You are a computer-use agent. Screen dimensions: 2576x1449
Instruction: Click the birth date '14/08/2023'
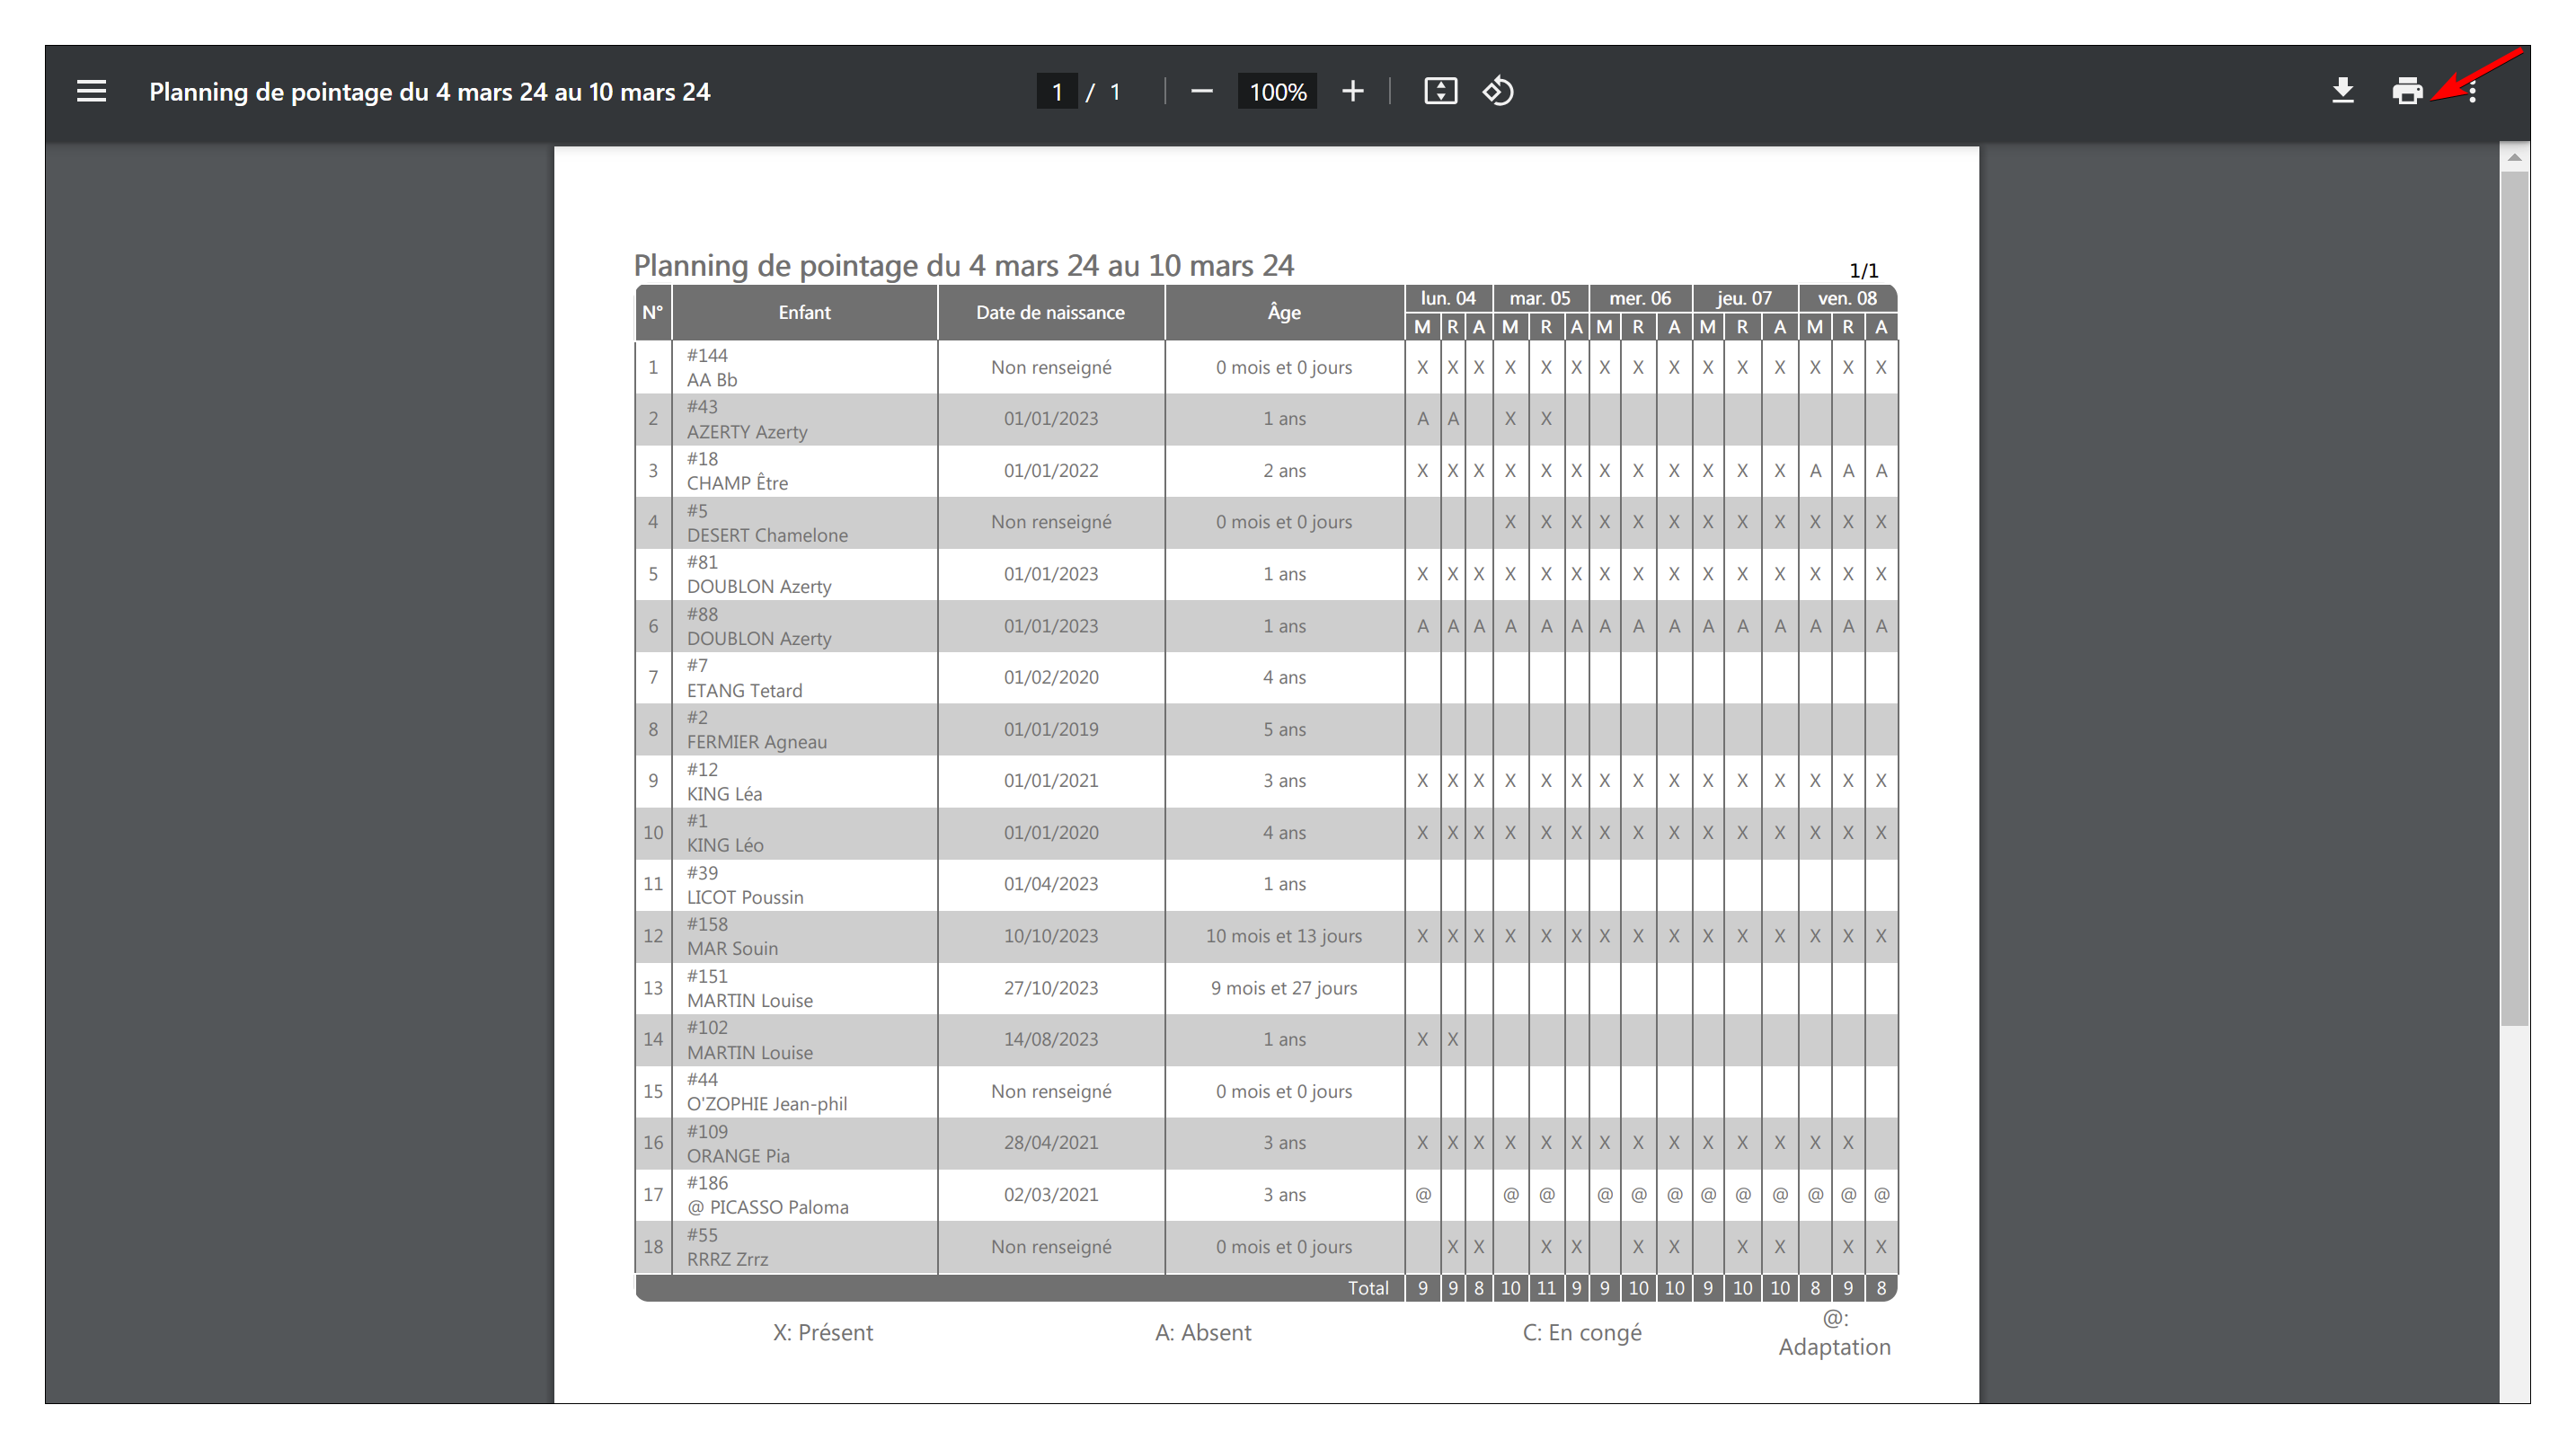(x=1051, y=1039)
